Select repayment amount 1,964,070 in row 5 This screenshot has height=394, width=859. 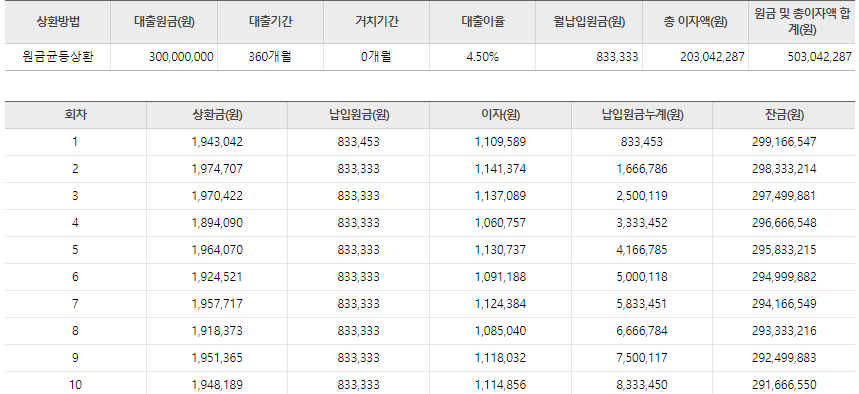[x=217, y=250]
